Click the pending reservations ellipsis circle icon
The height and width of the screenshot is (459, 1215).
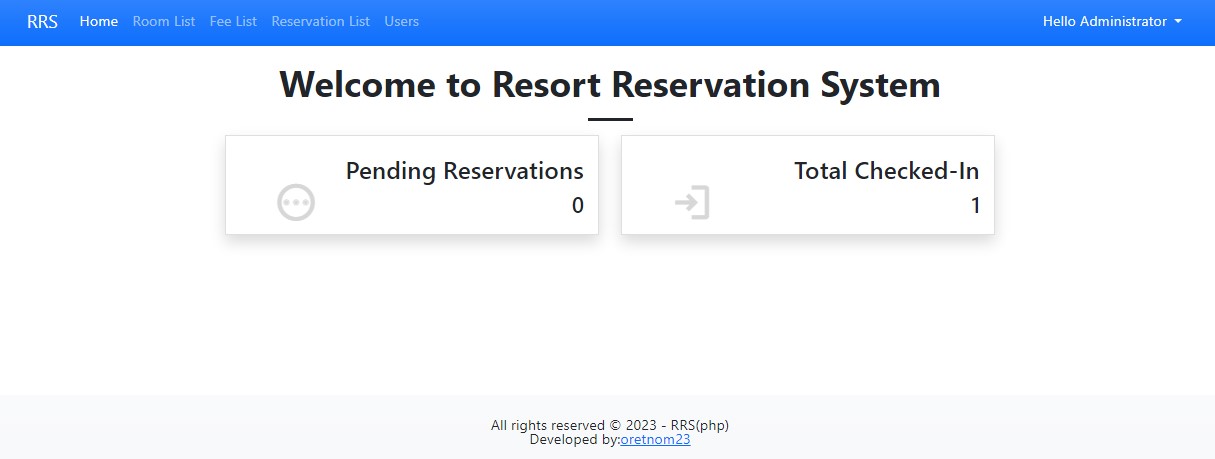[296, 202]
